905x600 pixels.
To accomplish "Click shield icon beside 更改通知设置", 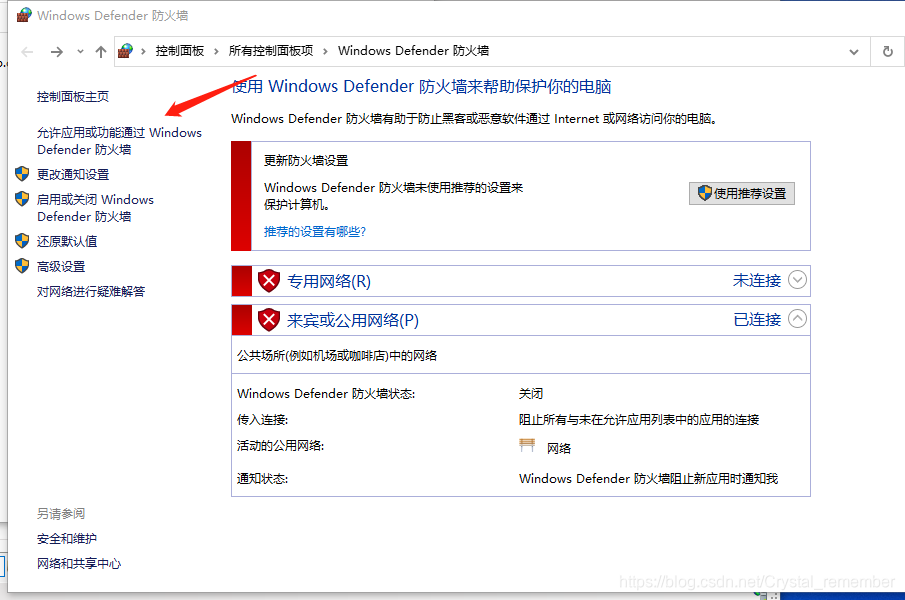I will pyautogui.click(x=22, y=174).
